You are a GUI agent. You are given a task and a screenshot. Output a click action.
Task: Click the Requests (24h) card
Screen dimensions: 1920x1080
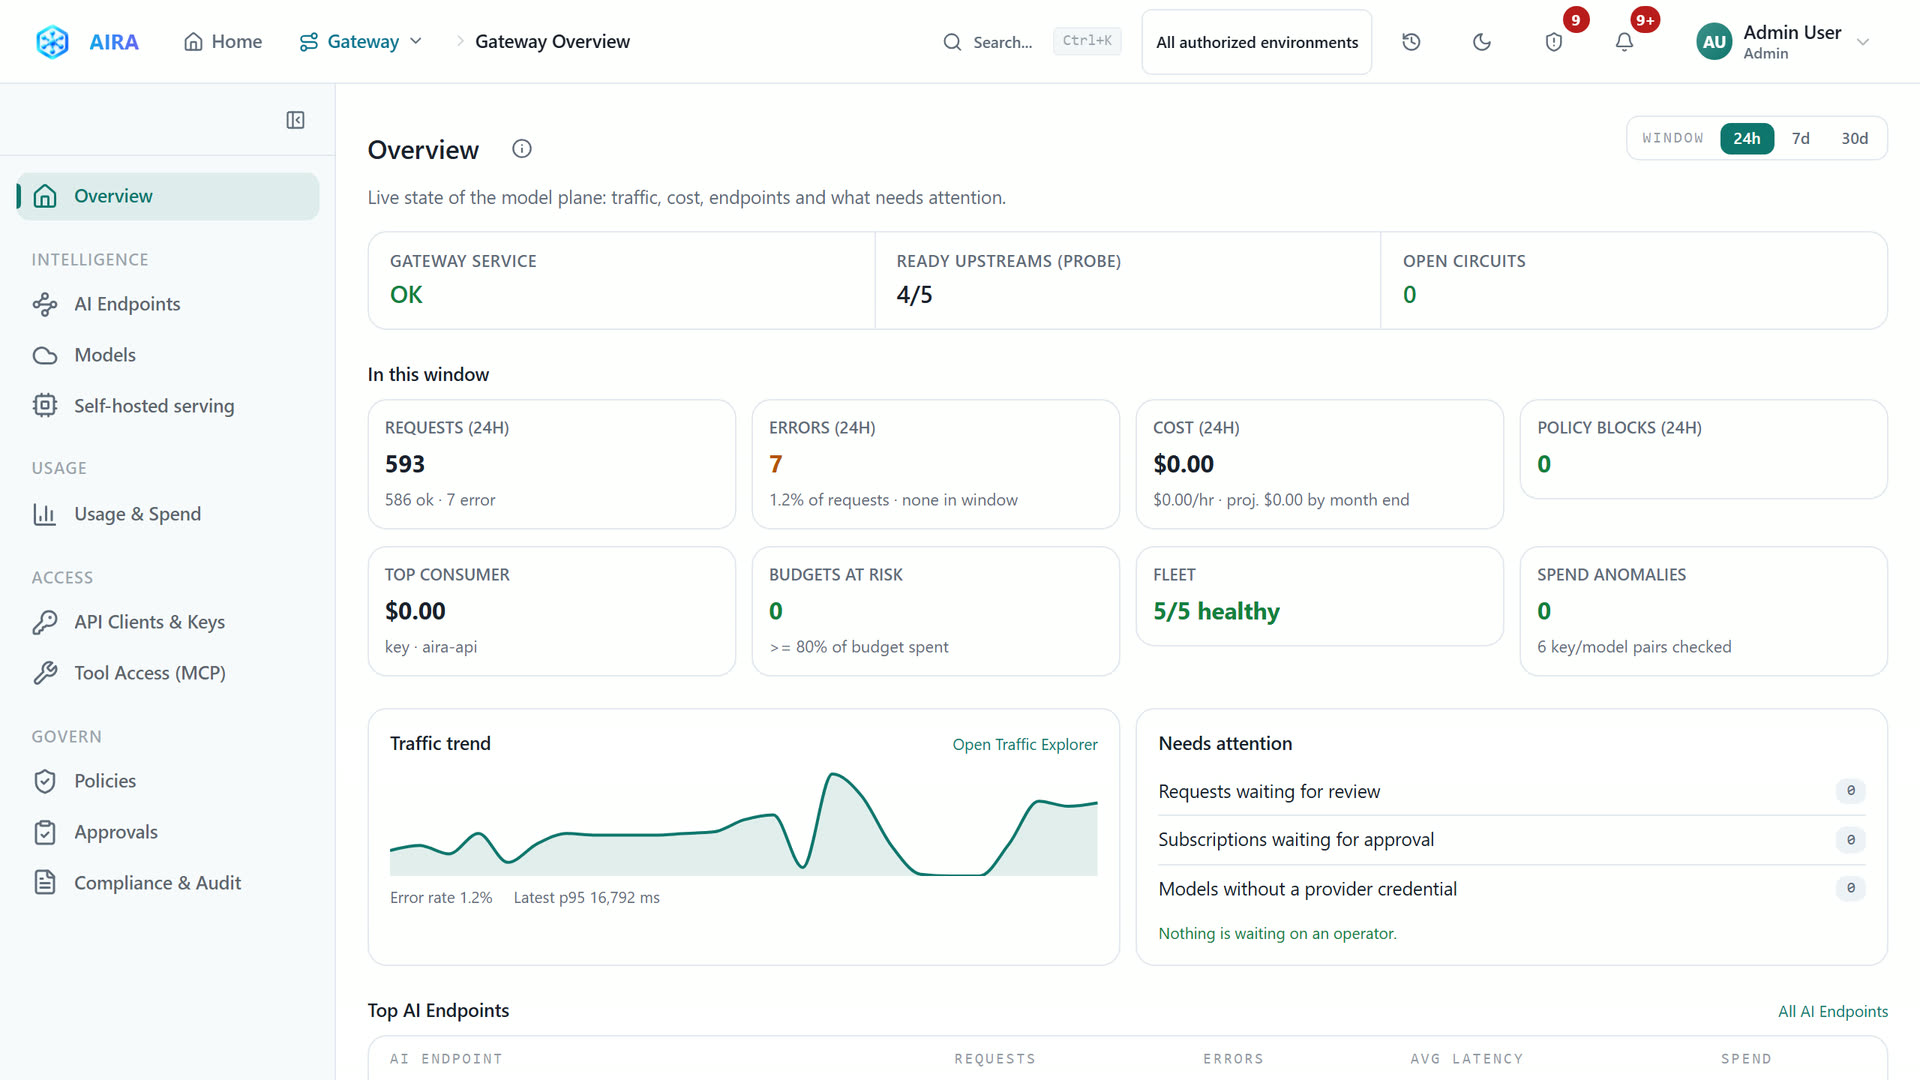coord(552,464)
